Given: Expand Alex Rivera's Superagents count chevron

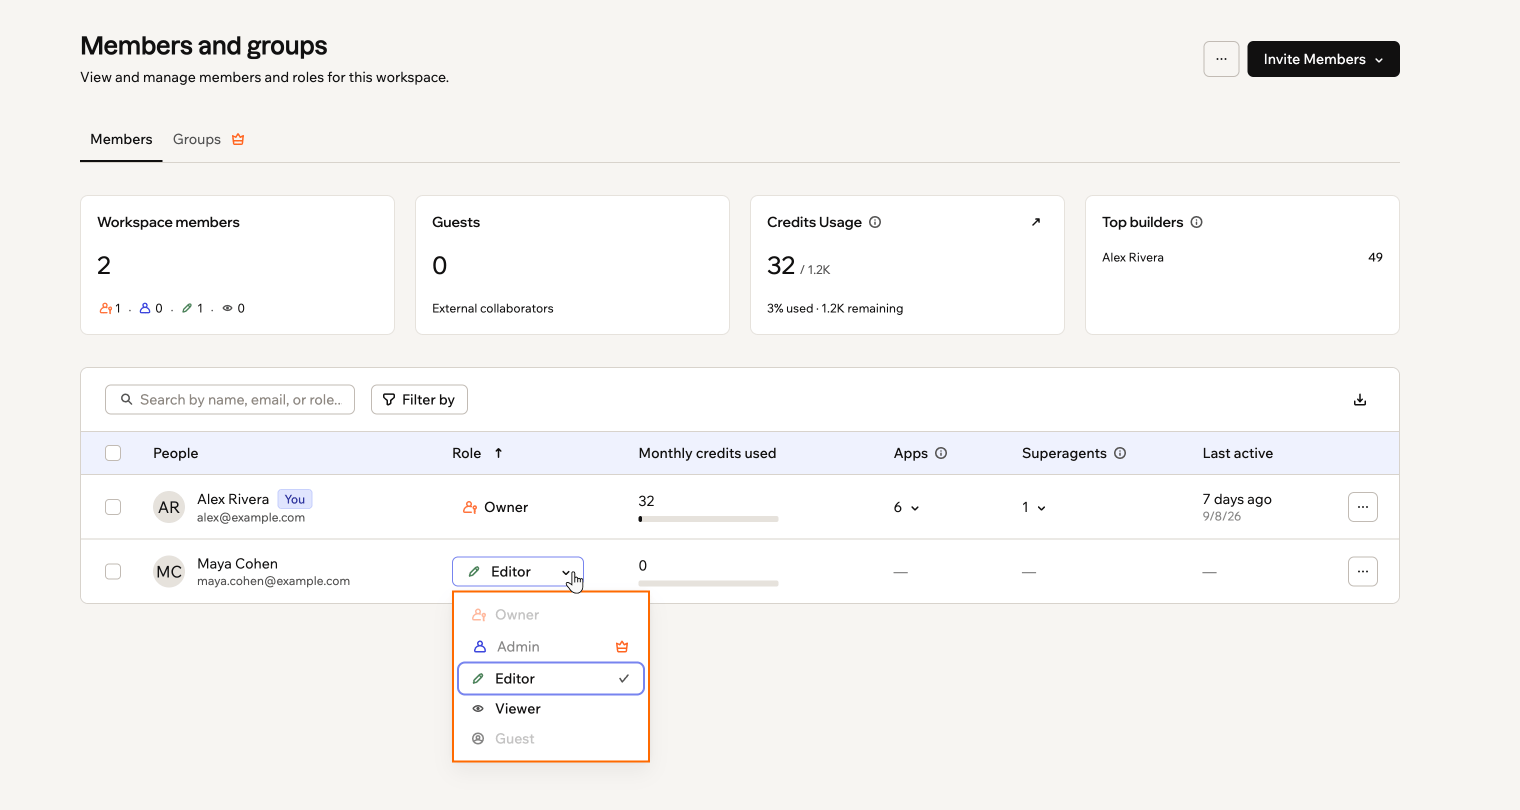Looking at the screenshot, I should [1041, 508].
